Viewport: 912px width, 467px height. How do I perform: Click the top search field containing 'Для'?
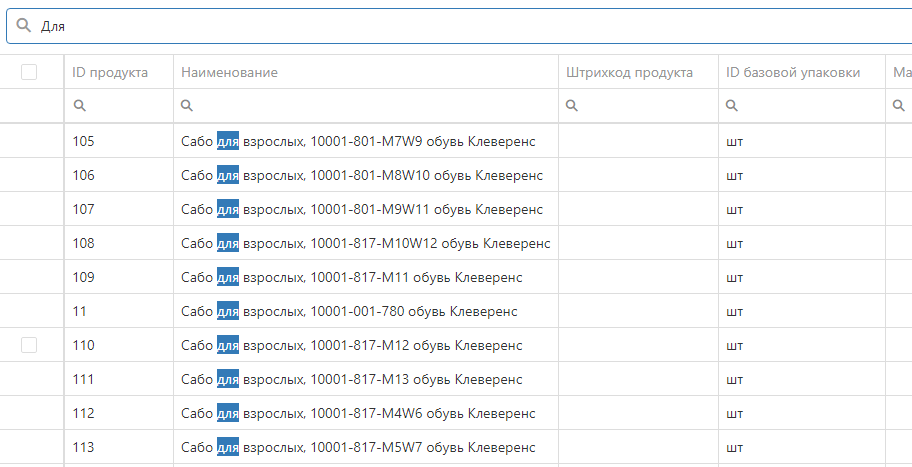[459, 26]
